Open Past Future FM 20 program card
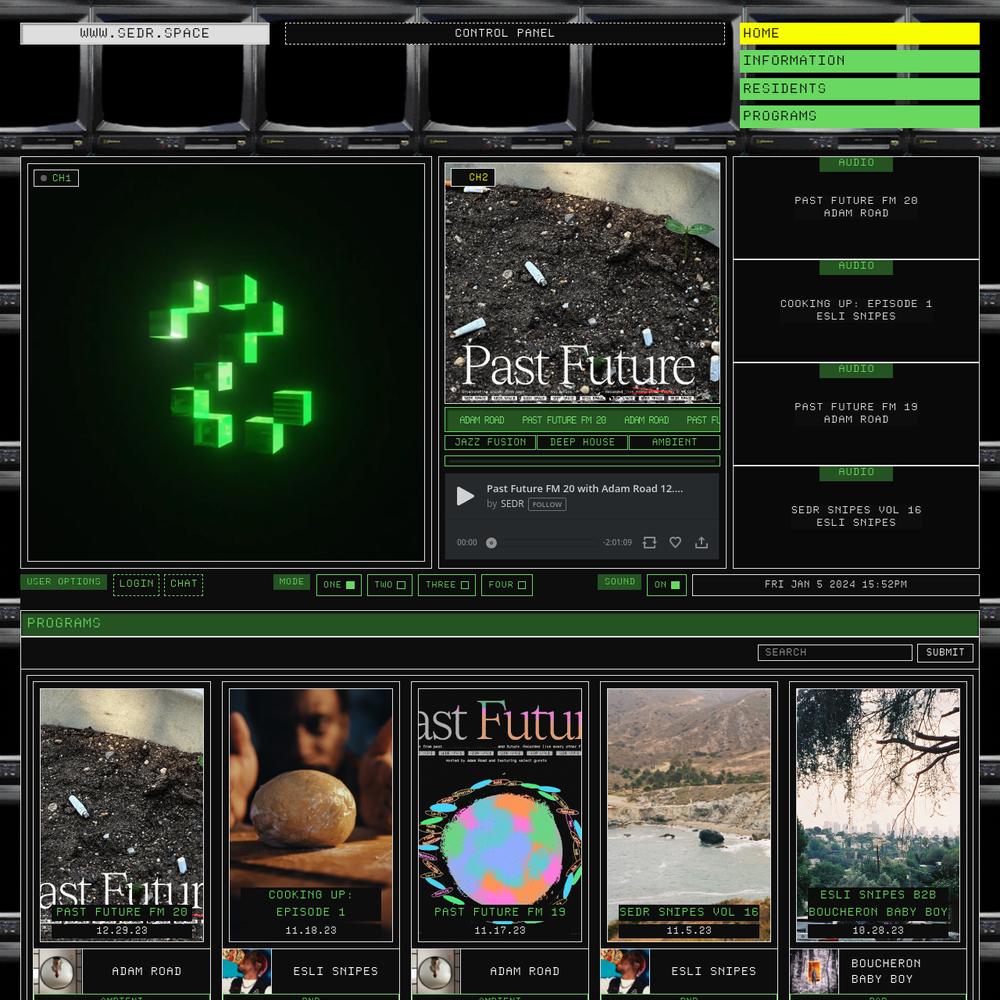1000x1000 pixels. pos(122,814)
